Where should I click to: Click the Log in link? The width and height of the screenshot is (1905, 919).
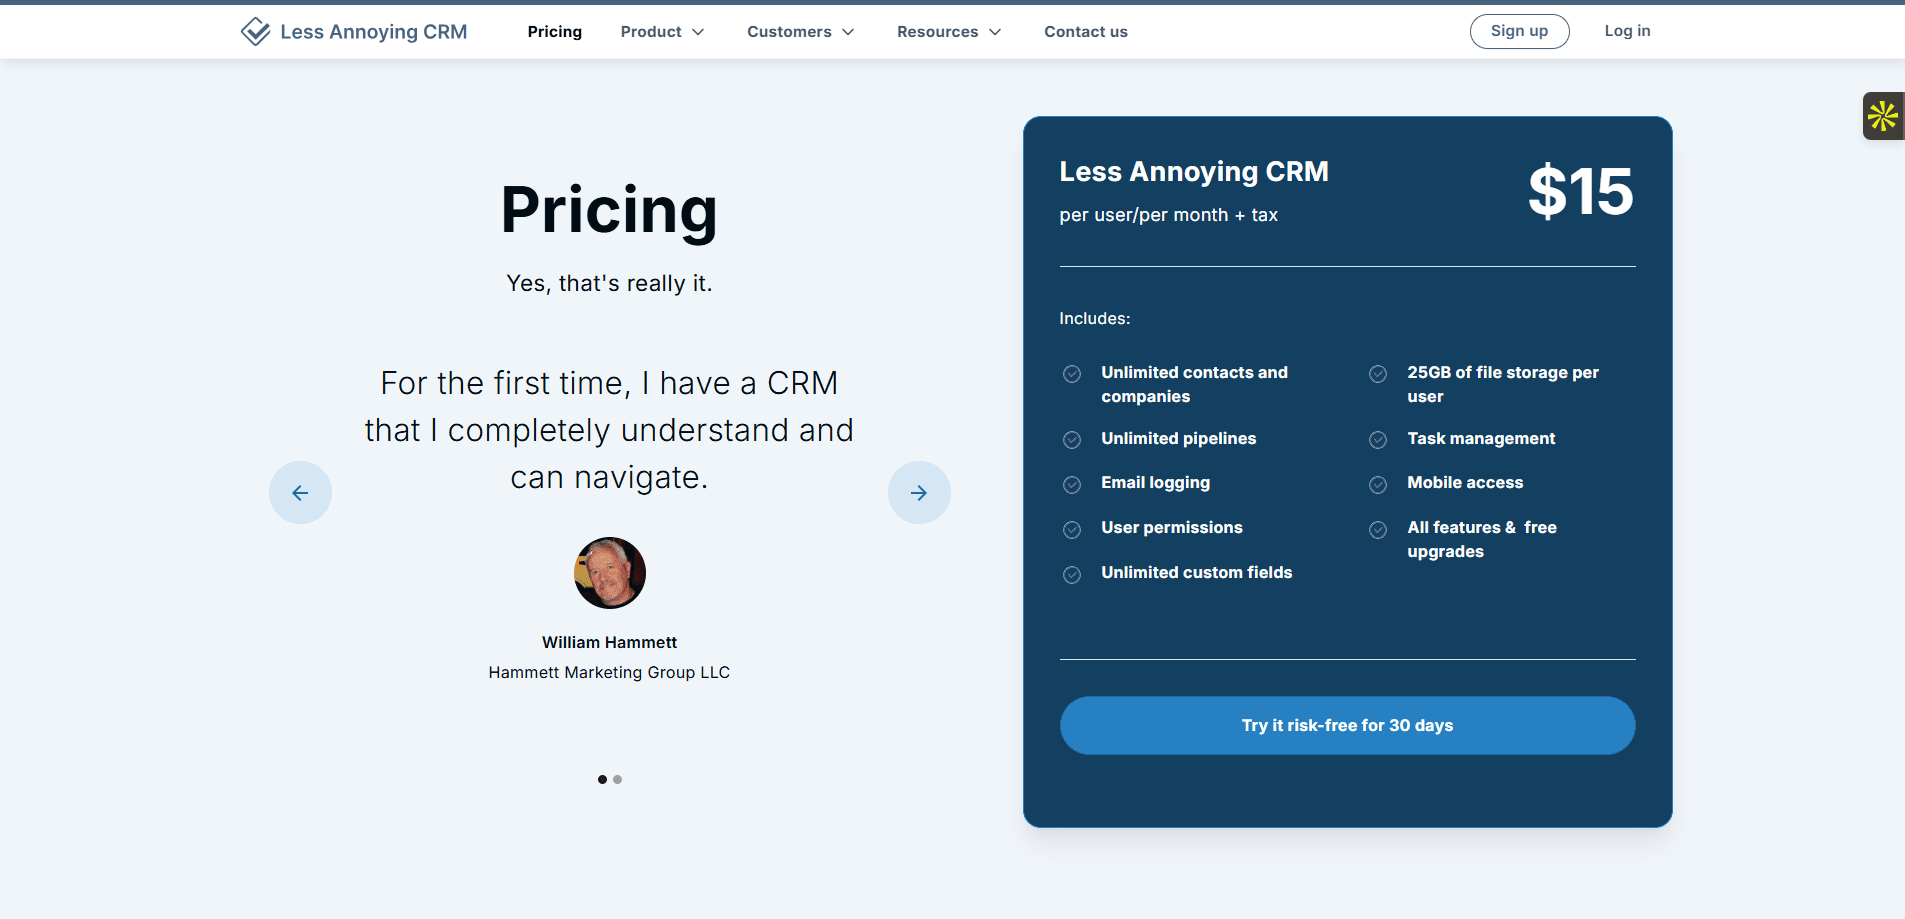click(1627, 31)
